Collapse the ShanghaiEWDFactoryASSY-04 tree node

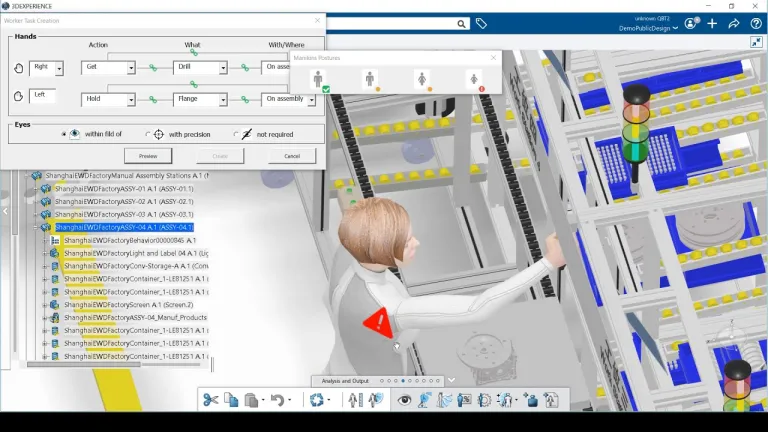(x=35, y=227)
